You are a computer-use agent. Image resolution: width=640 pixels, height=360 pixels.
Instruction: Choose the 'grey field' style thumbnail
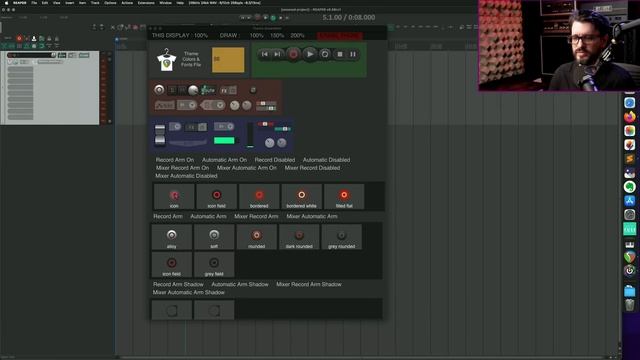click(x=214, y=264)
